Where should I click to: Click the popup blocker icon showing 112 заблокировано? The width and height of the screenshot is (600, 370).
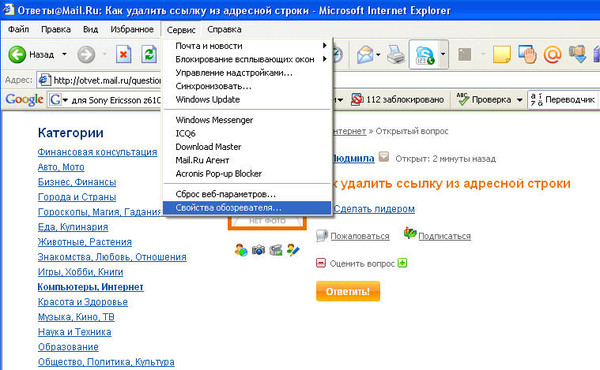(x=357, y=99)
